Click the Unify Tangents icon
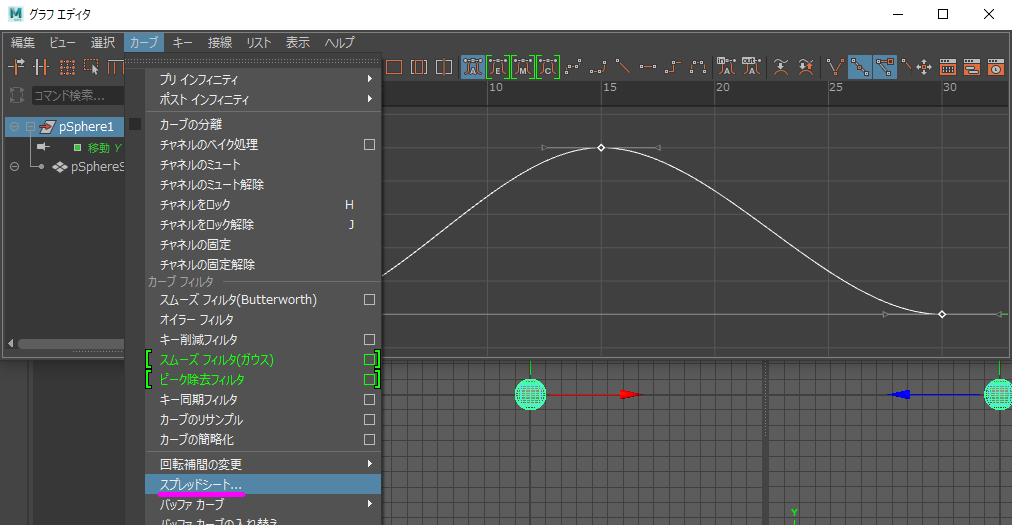This screenshot has height=525, width=1012. click(860, 67)
